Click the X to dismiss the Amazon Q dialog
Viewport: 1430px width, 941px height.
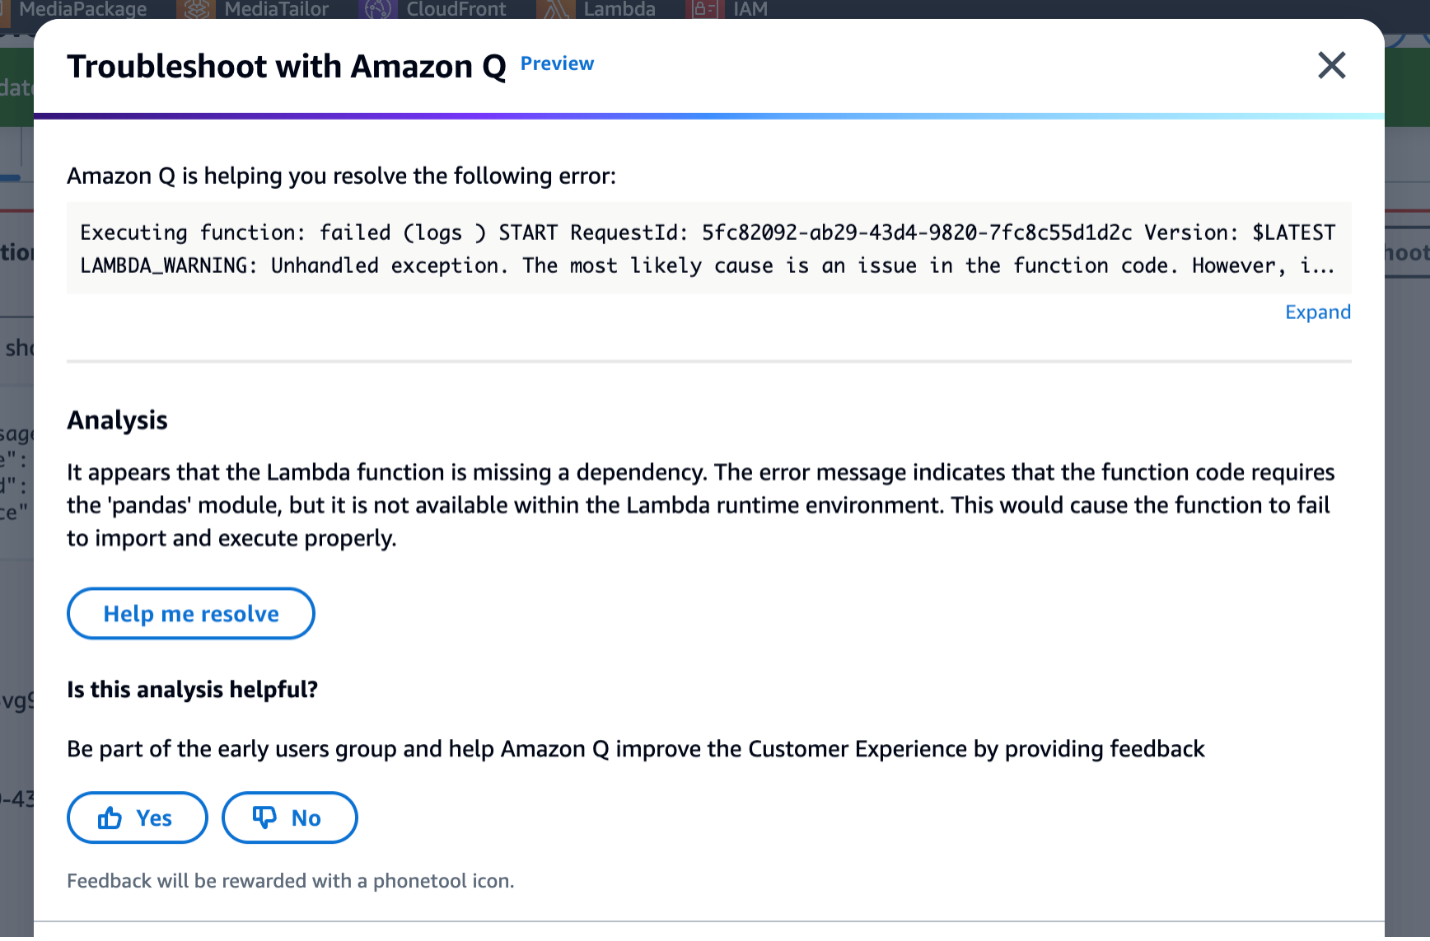(1331, 65)
